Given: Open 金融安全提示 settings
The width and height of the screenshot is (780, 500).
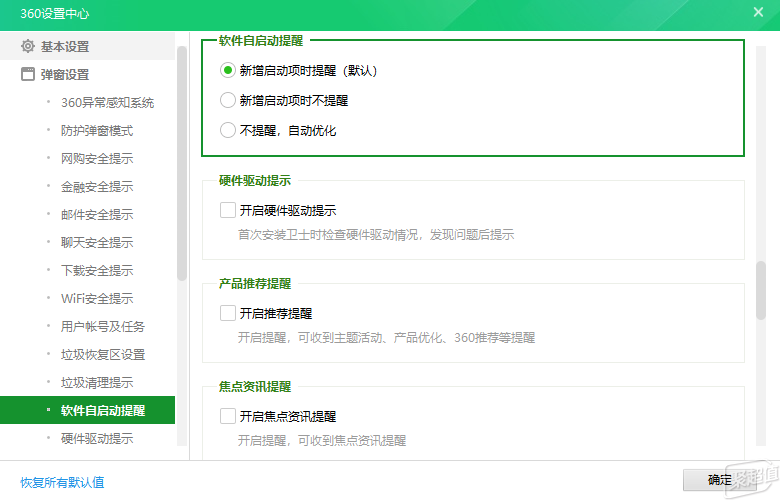Looking at the screenshot, I should (97, 187).
